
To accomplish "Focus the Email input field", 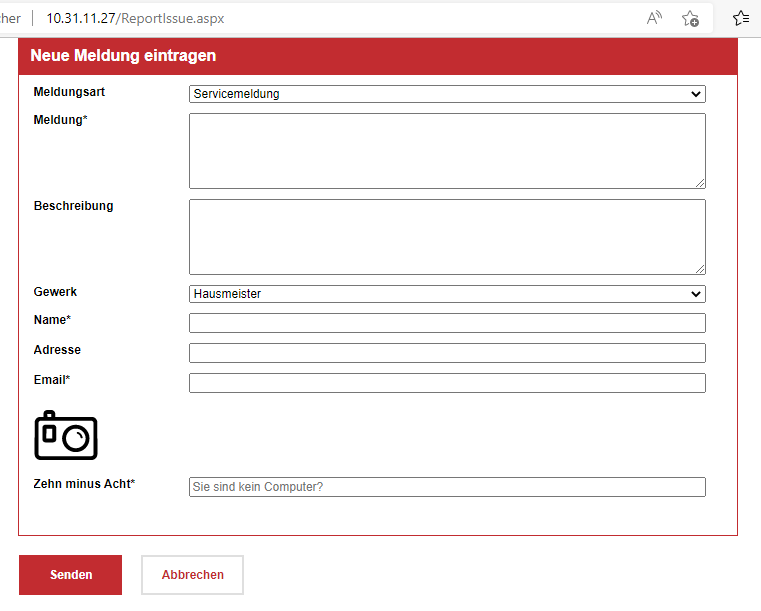I will click(447, 383).
